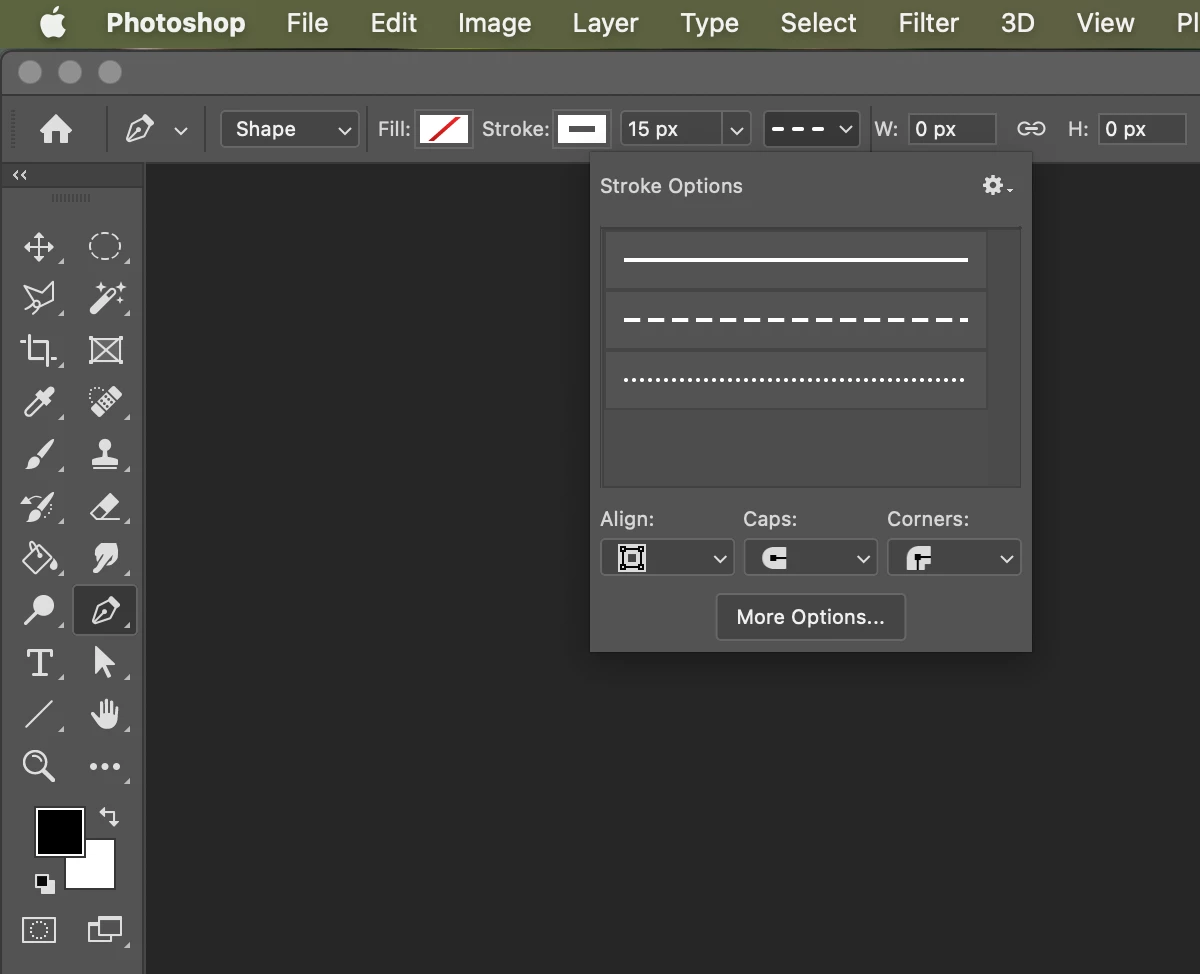Open the Stroke Options gear menu
The height and width of the screenshot is (974, 1200).
coord(996,185)
